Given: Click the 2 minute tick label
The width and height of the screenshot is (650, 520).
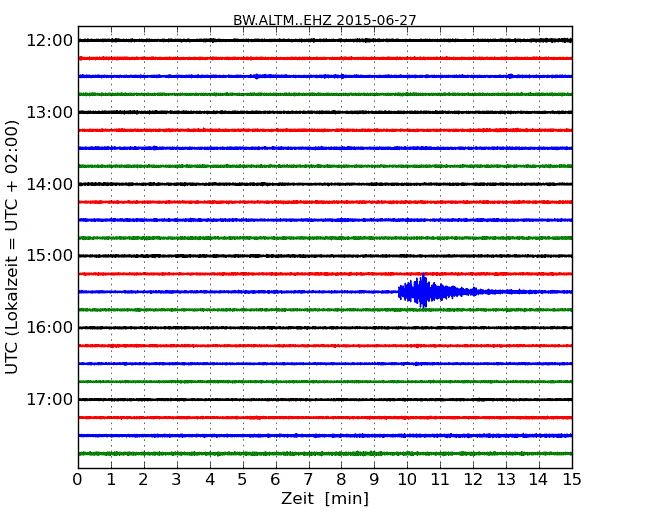Looking at the screenshot, I should (x=143, y=480).
